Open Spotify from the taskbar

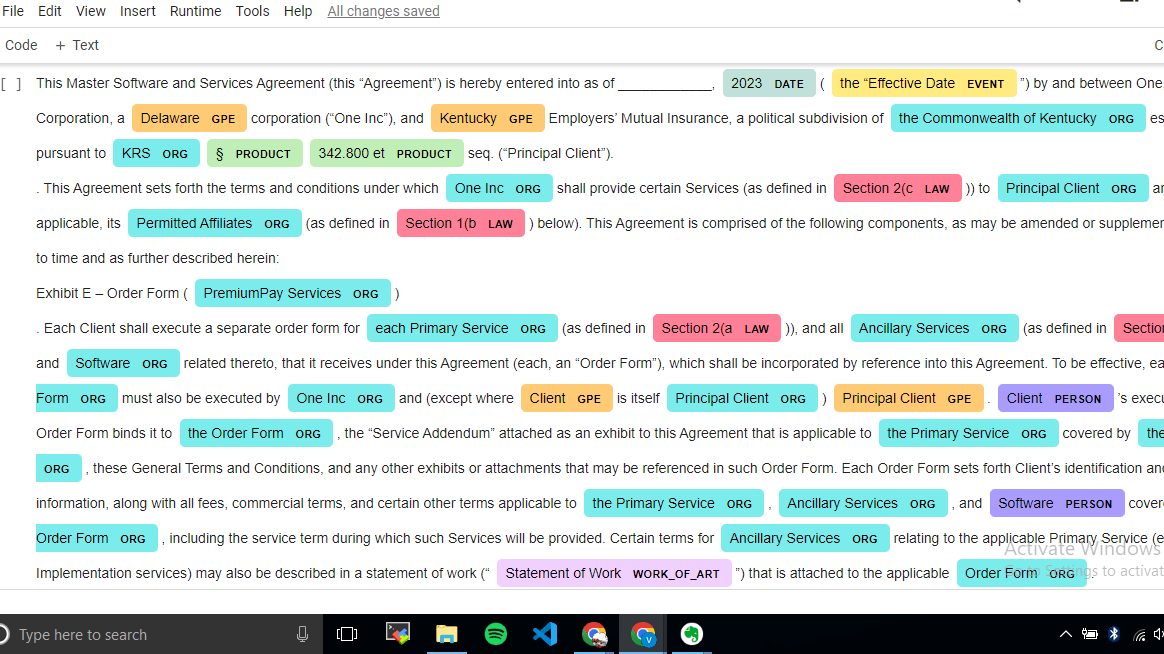[495, 634]
